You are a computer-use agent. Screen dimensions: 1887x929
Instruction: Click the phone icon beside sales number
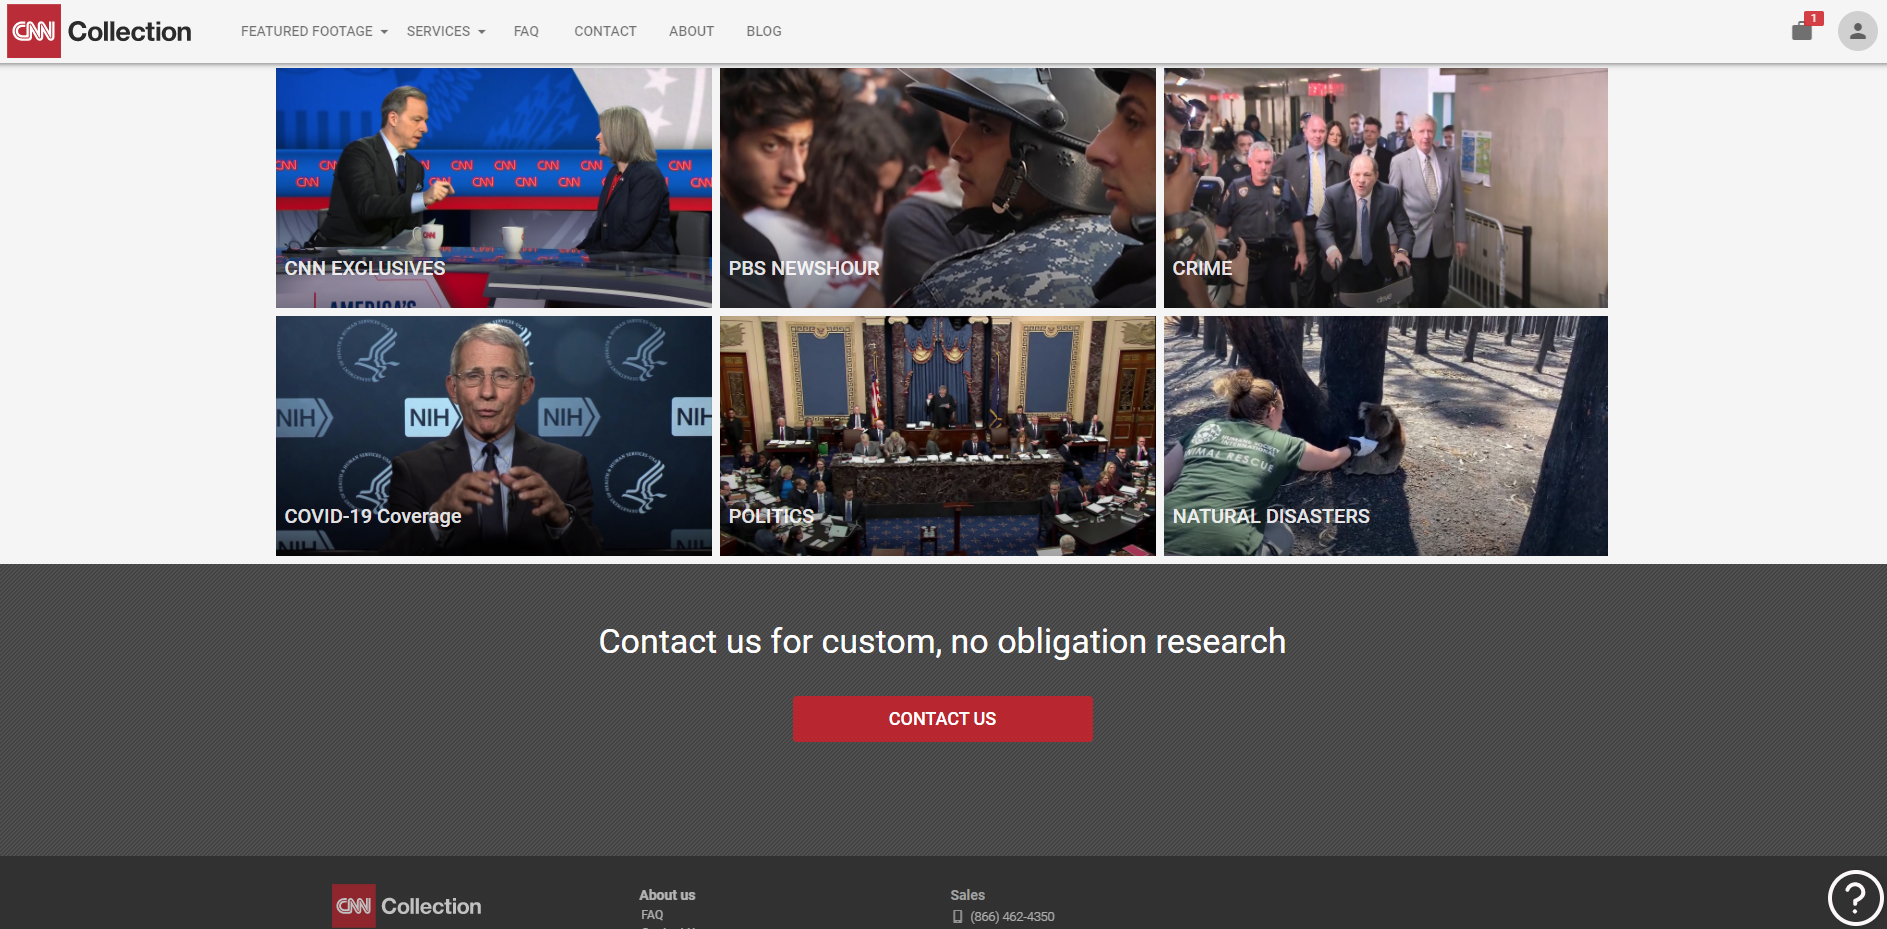point(957,917)
